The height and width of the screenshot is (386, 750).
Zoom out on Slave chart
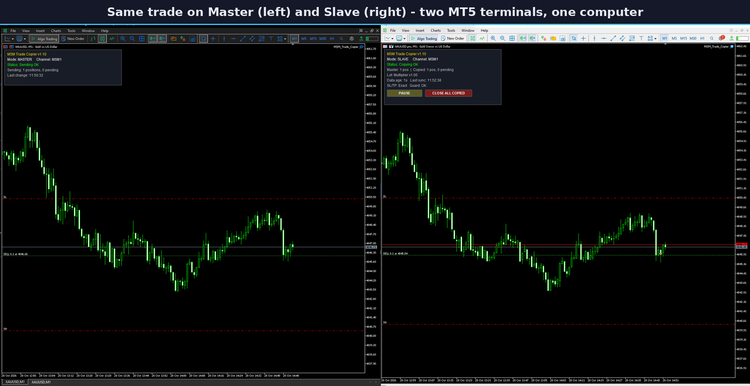[503, 38]
